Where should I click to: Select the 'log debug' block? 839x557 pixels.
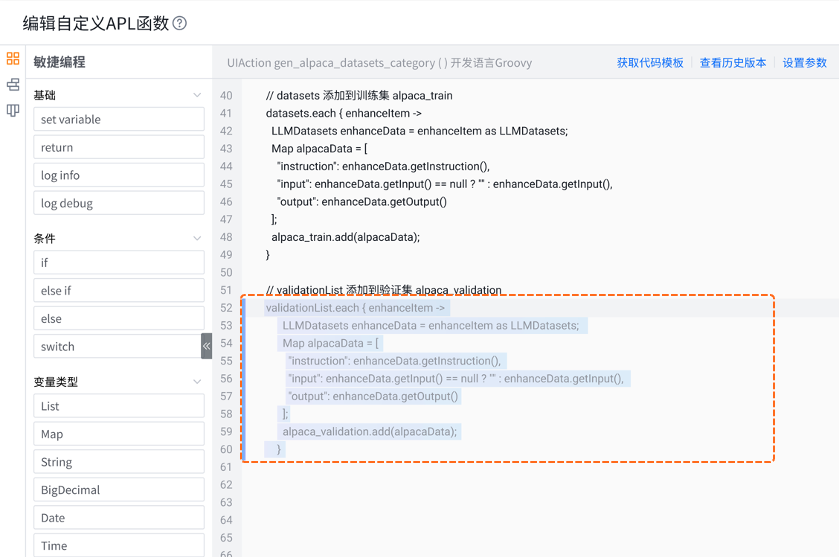click(x=118, y=203)
